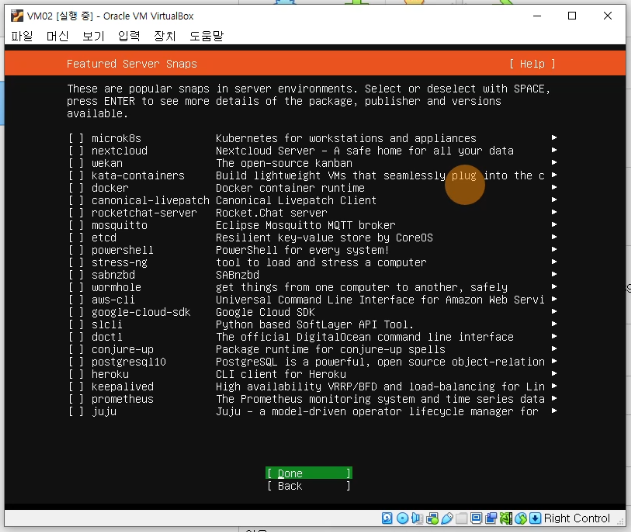Check the aws-cli snap checkbox
Viewport: 631px width, 532px height.
tap(76, 300)
